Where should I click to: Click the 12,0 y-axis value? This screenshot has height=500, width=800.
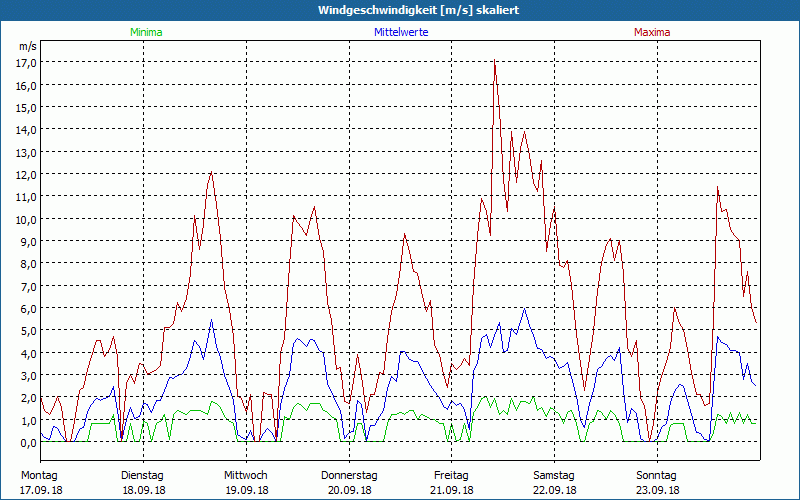[26, 174]
